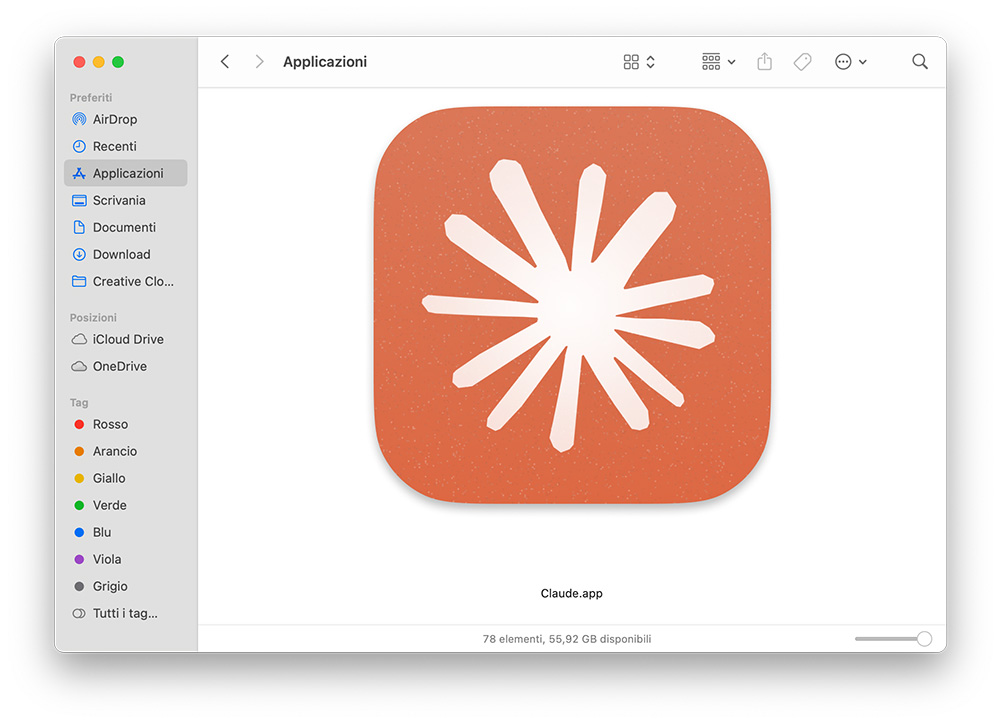This screenshot has height=723, width=1000.
Task: Filter by the Giallo tag
Action: point(126,478)
